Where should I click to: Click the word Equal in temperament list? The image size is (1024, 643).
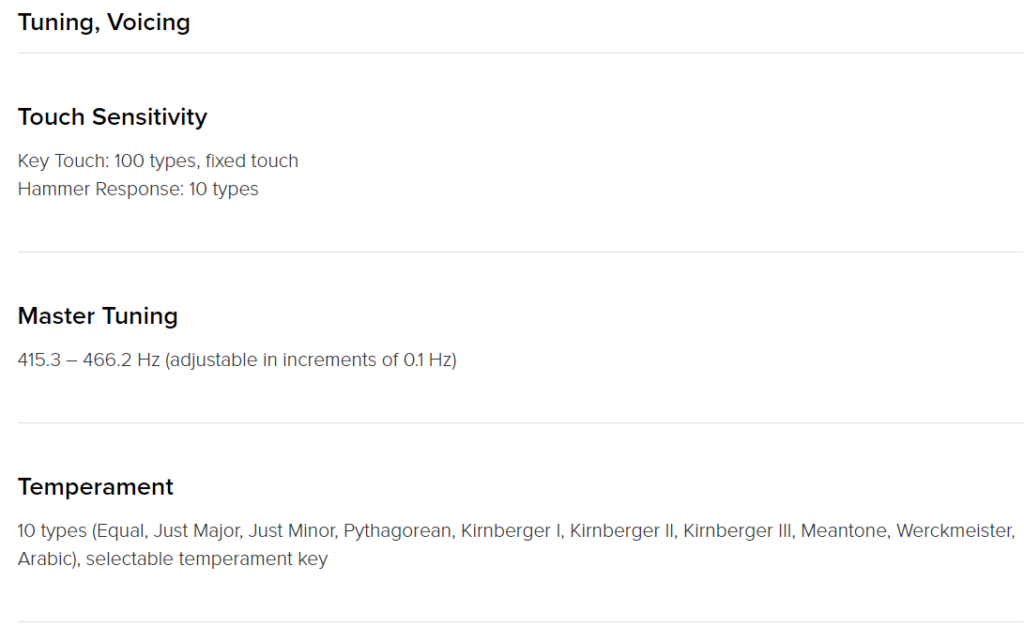(120, 531)
